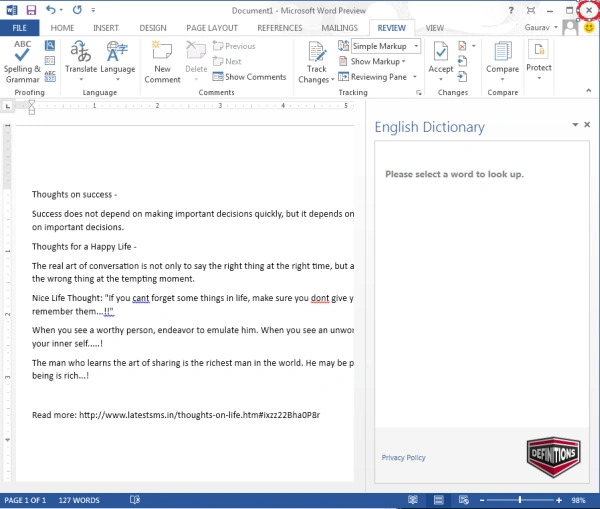The height and width of the screenshot is (509, 600).
Task: Jump to Previous Change icon
Action: point(462,61)
